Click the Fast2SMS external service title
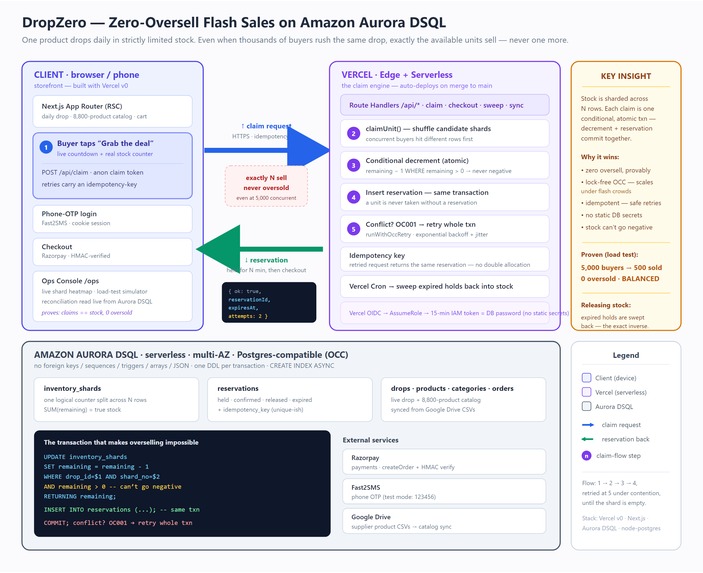703x573 pixels. [x=366, y=487]
